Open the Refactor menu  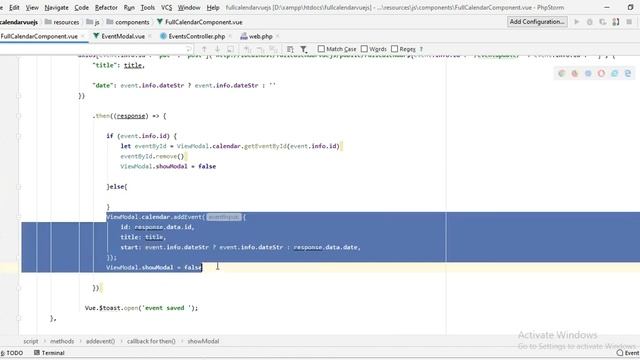106,7
